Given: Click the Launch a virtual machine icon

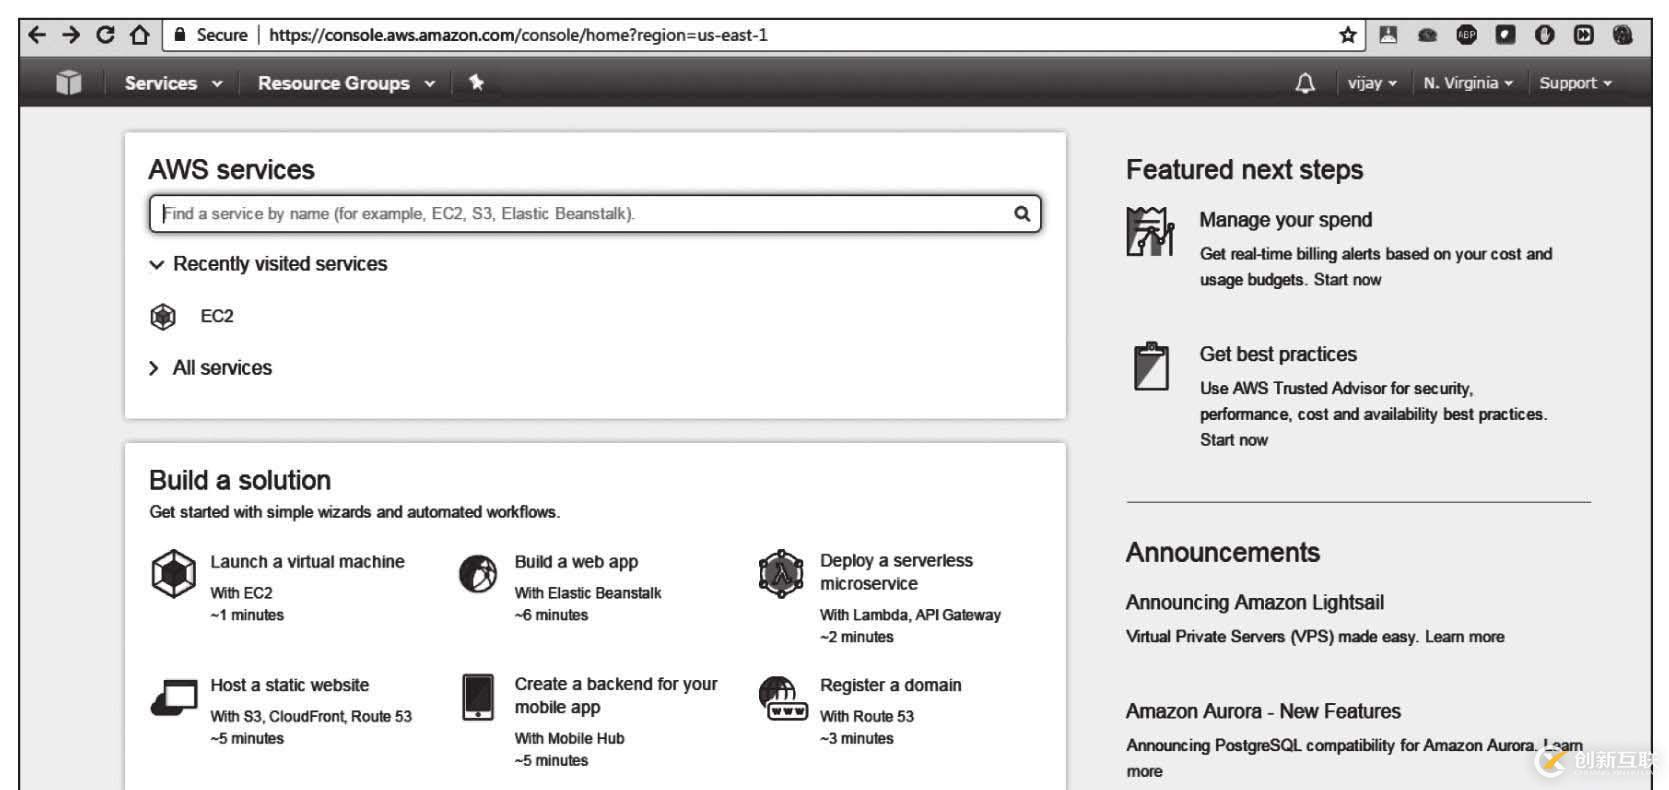Looking at the screenshot, I should pyautogui.click(x=173, y=574).
